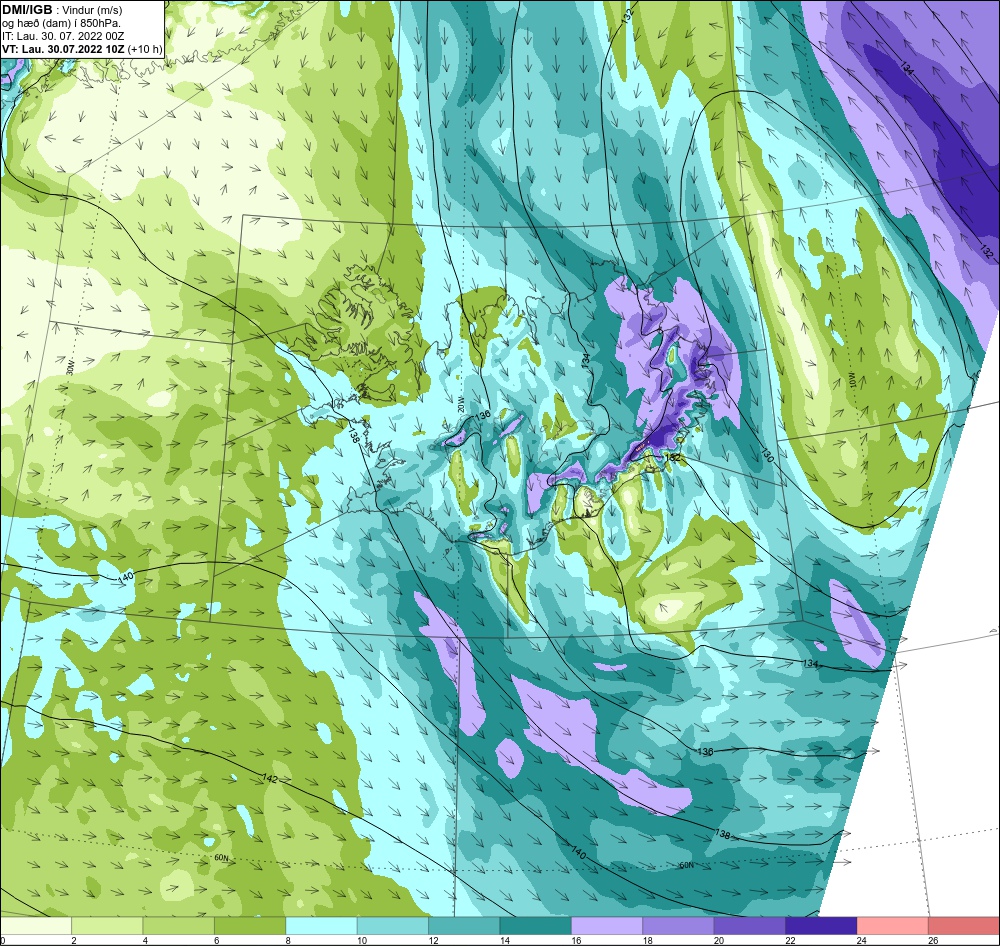This screenshot has width=1000, height=946.
Task: Click the legend scale value 16
Action: click(x=576, y=940)
